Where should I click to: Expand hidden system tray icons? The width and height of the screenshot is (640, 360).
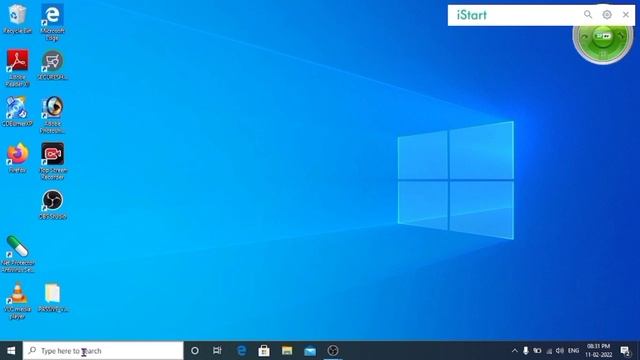[515, 351]
